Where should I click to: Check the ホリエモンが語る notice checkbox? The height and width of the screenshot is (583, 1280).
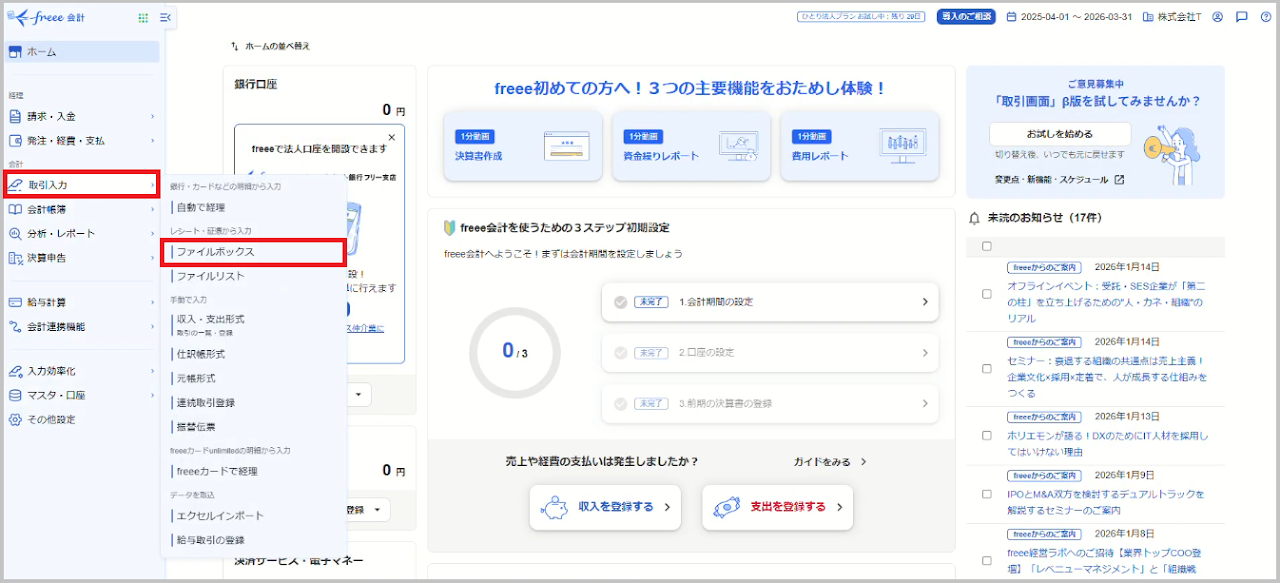point(987,436)
